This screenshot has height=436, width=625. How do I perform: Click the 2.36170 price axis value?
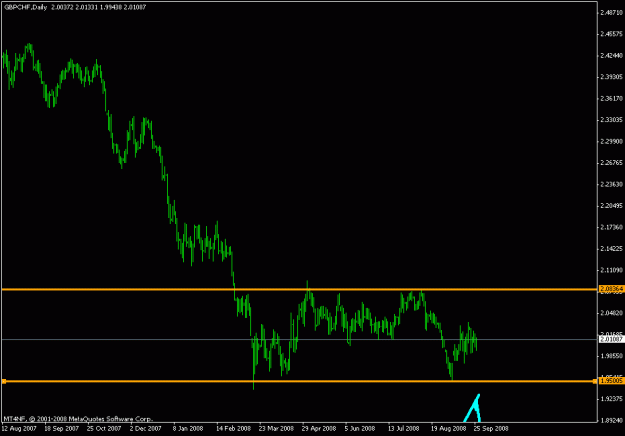pyautogui.click(x=611, y=98)
